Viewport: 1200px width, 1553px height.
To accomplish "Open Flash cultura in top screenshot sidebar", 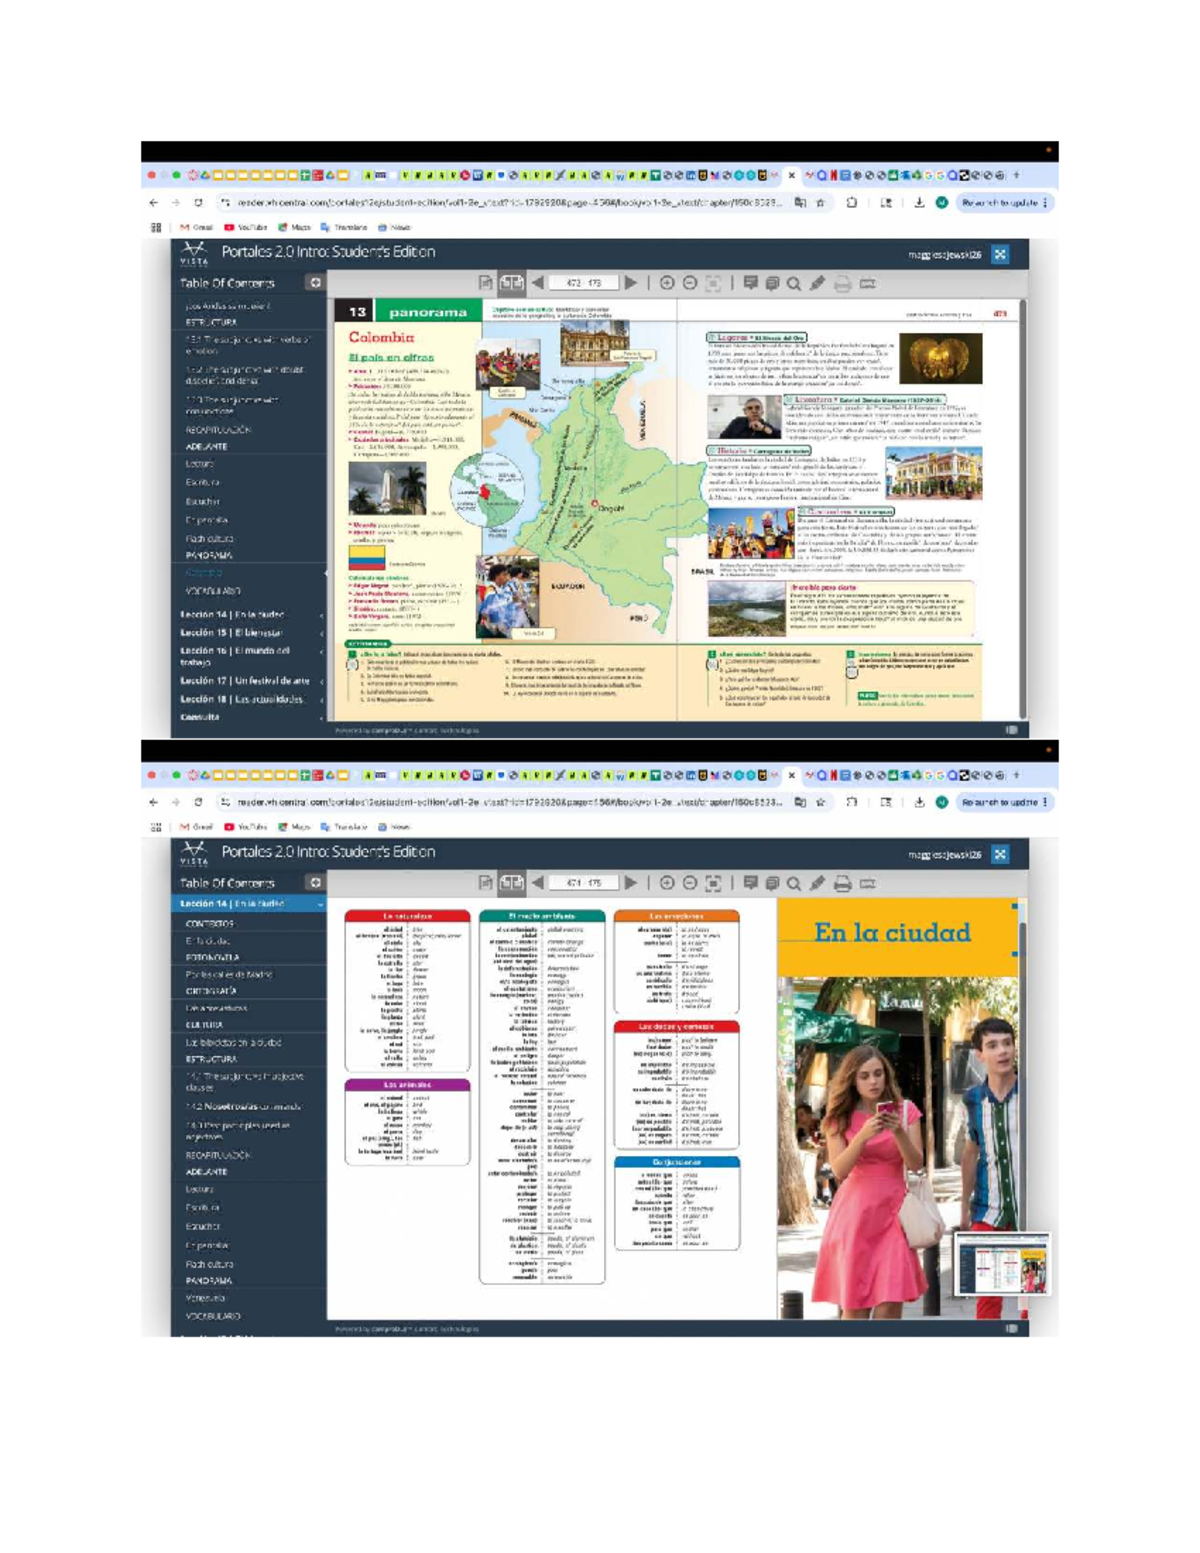I will tap(208, 538).
